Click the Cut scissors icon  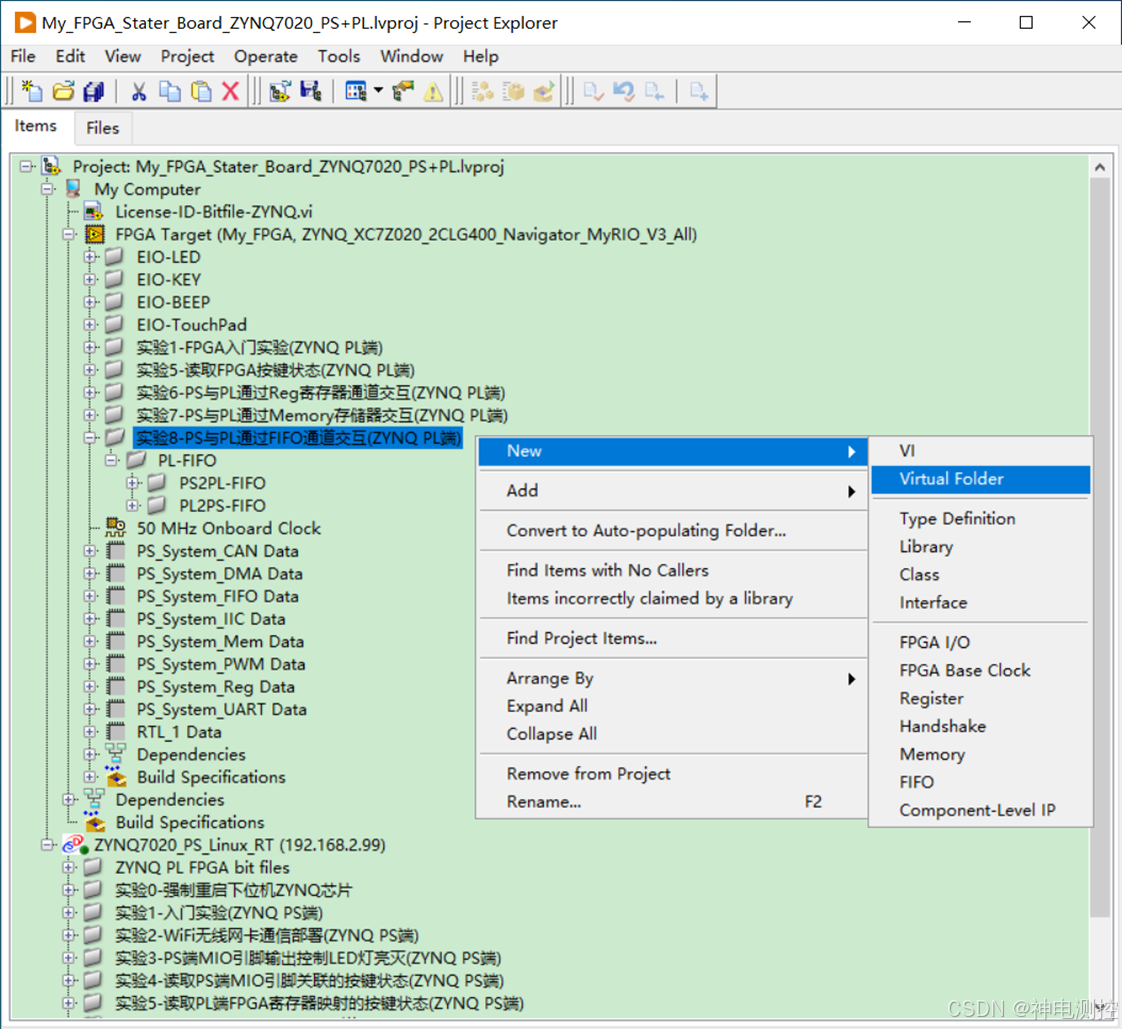[138, 91]
